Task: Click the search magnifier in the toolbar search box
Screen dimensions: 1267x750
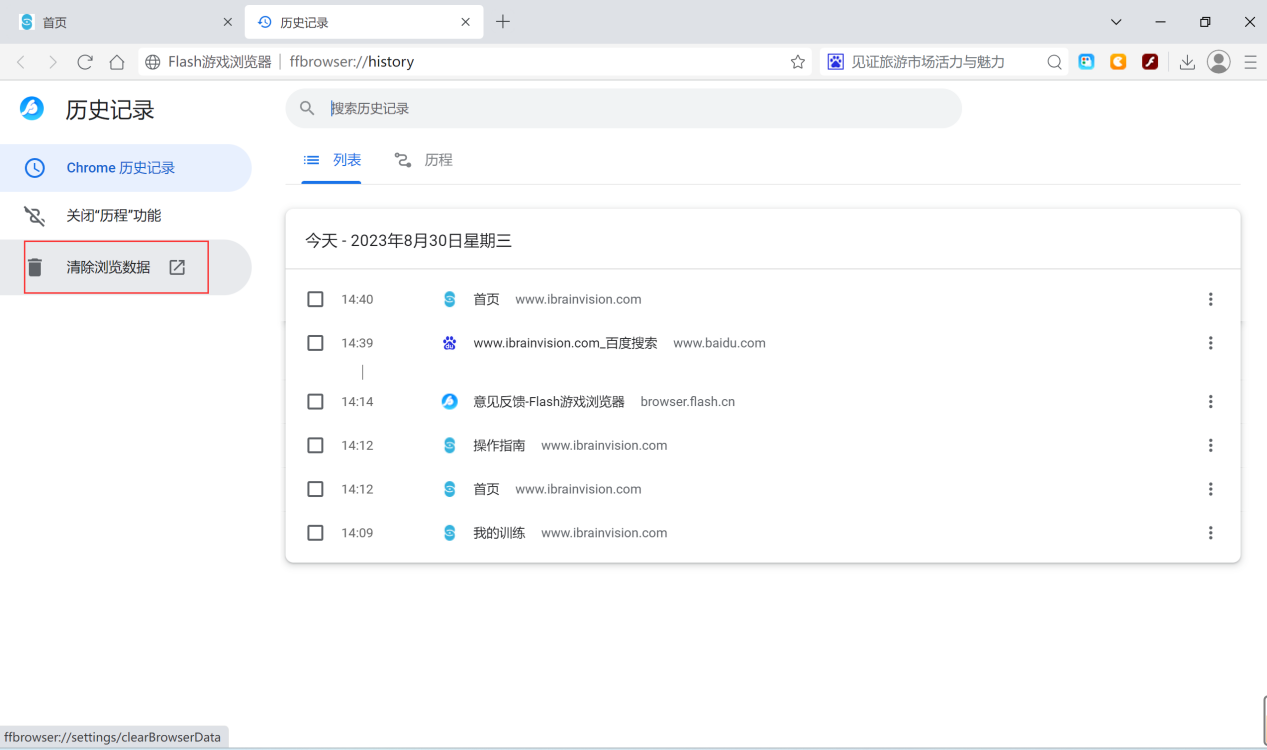Action: (1054, 62)
